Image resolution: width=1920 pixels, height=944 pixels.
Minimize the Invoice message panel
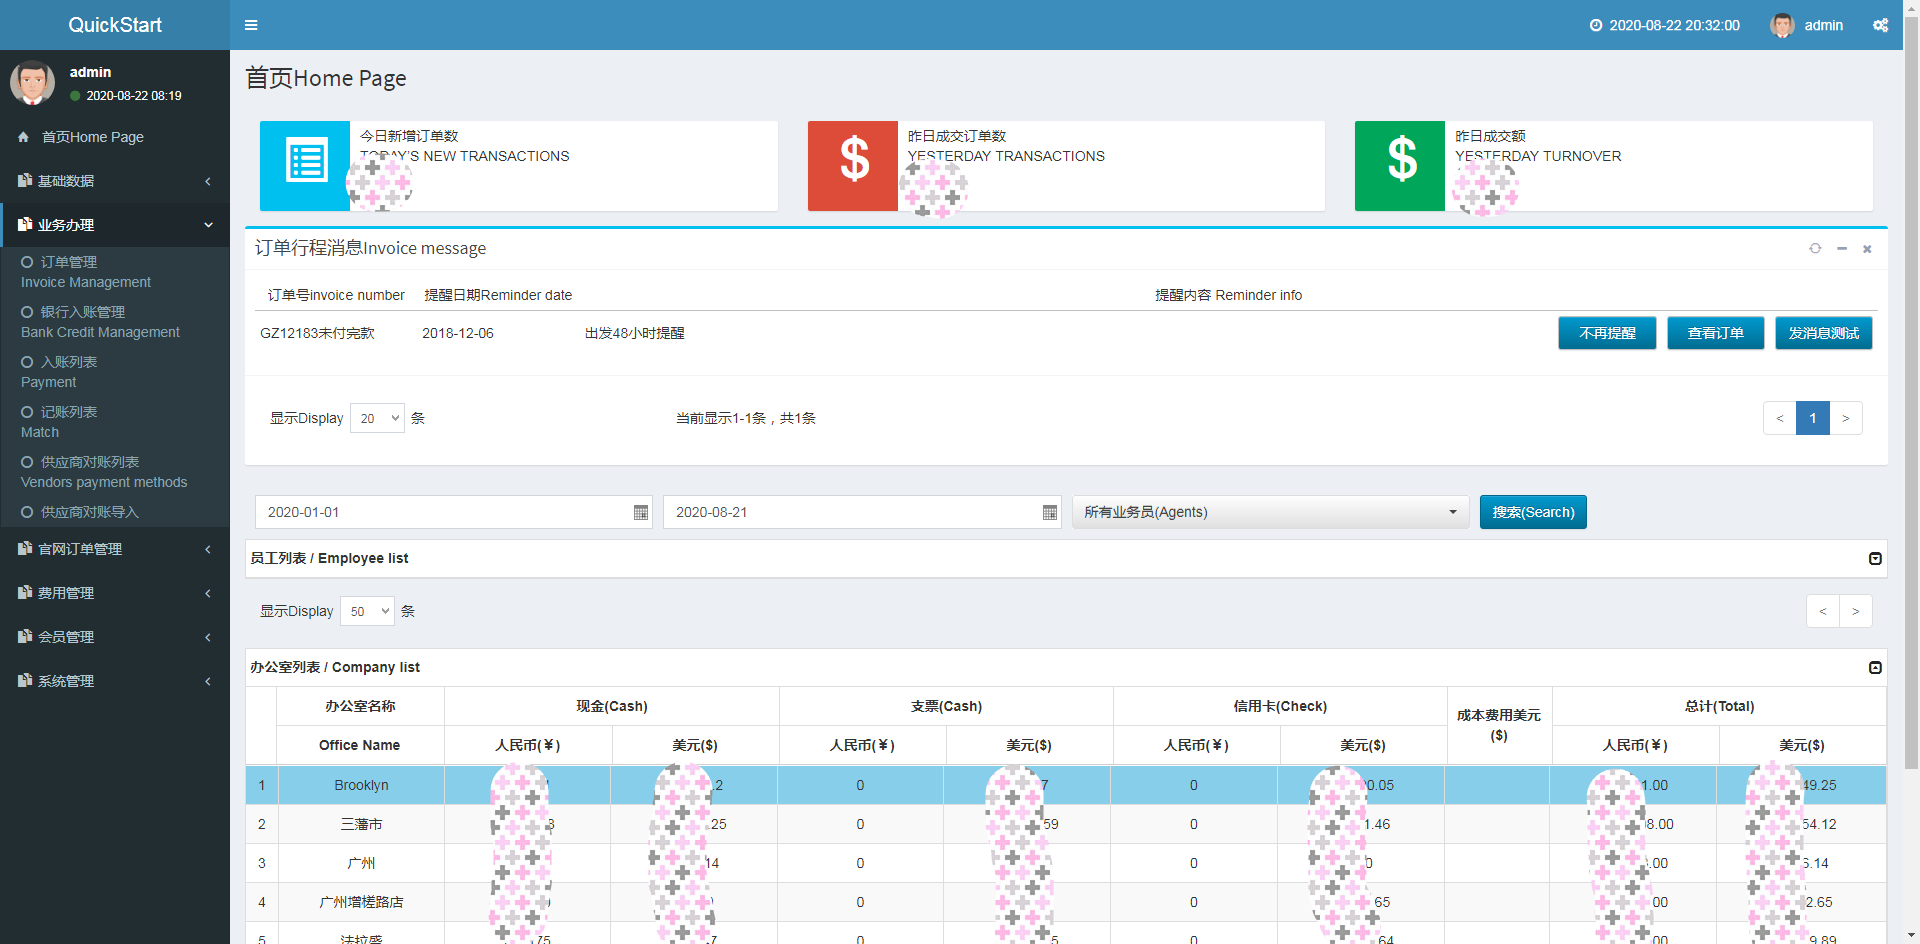click(x=1842, y=248)
